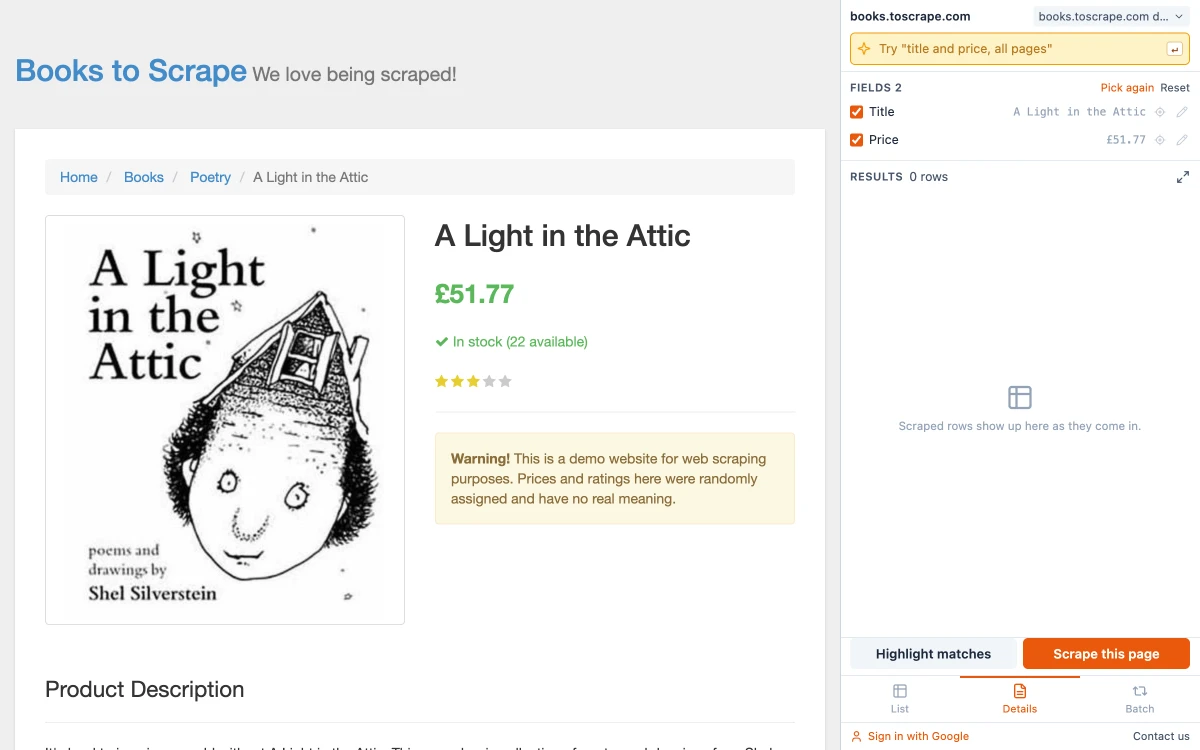
Task: Click the 'FIELDS 2' header label
Action: [x=876, y=88]
